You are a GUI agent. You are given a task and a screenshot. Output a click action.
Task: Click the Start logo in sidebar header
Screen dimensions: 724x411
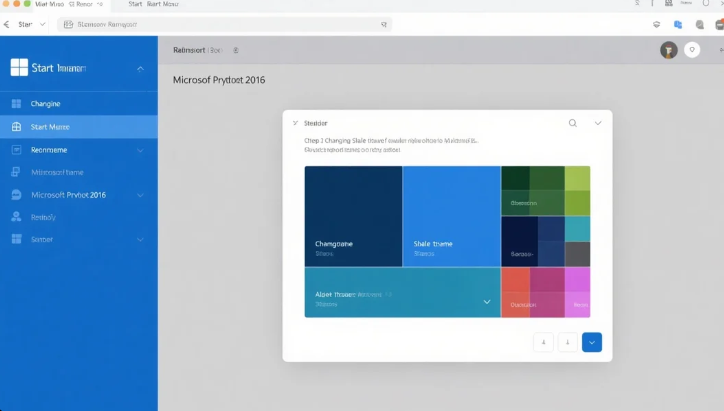pos(19,67)
